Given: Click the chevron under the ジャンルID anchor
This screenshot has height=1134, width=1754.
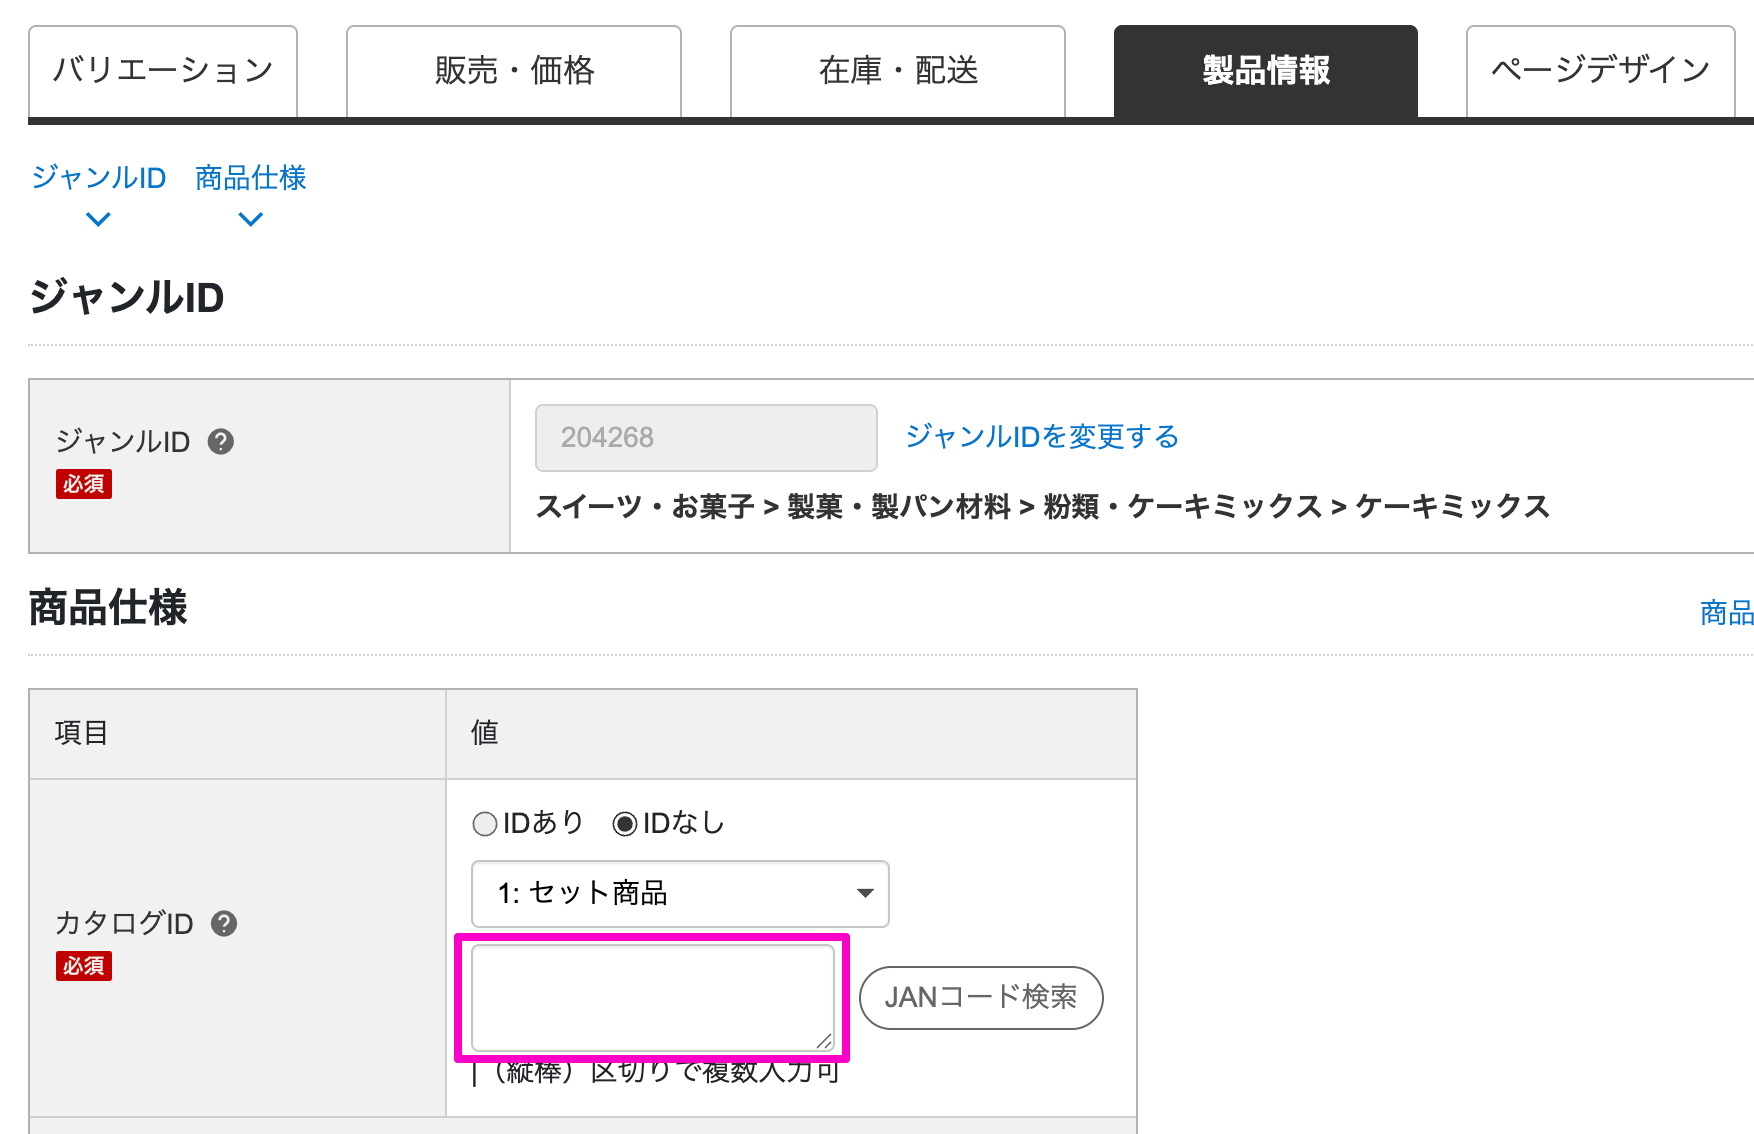Looking at the screenshot, I should pyautogui.click(x=98, y=219).
